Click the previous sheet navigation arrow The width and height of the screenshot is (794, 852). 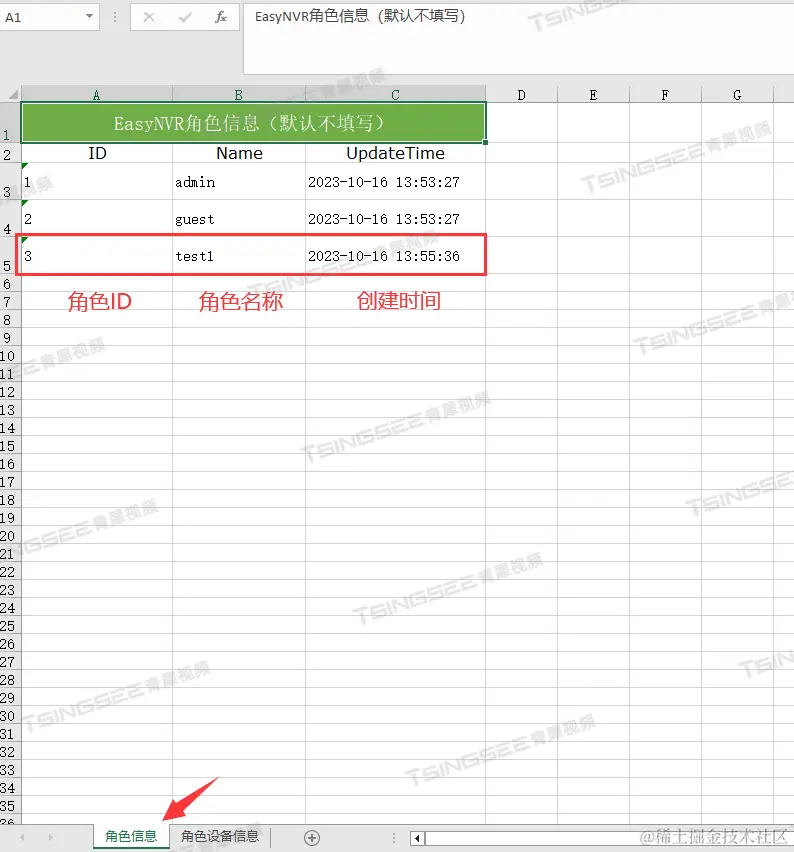coord(22,837)
